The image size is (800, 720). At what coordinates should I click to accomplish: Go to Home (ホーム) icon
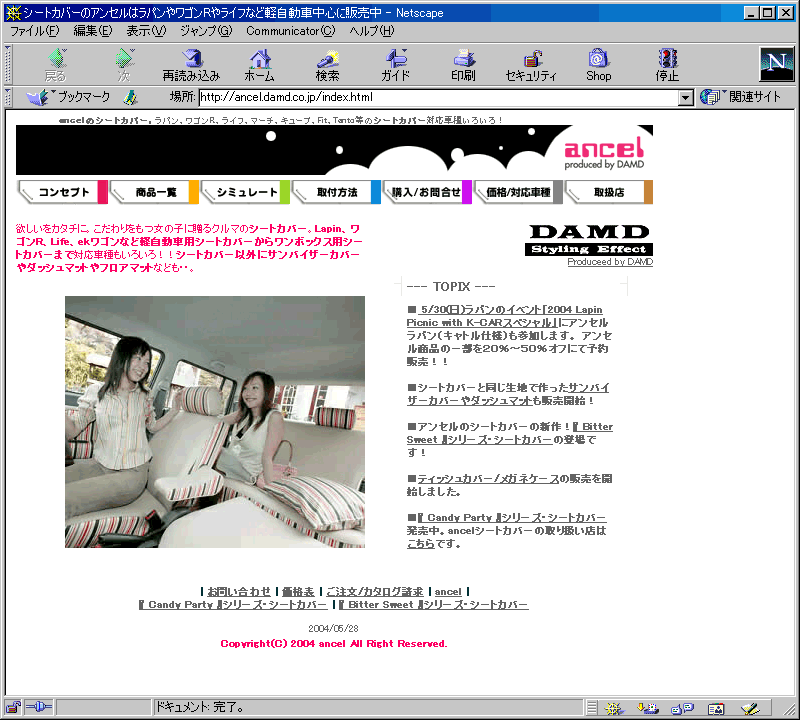[x=259, y=65]
